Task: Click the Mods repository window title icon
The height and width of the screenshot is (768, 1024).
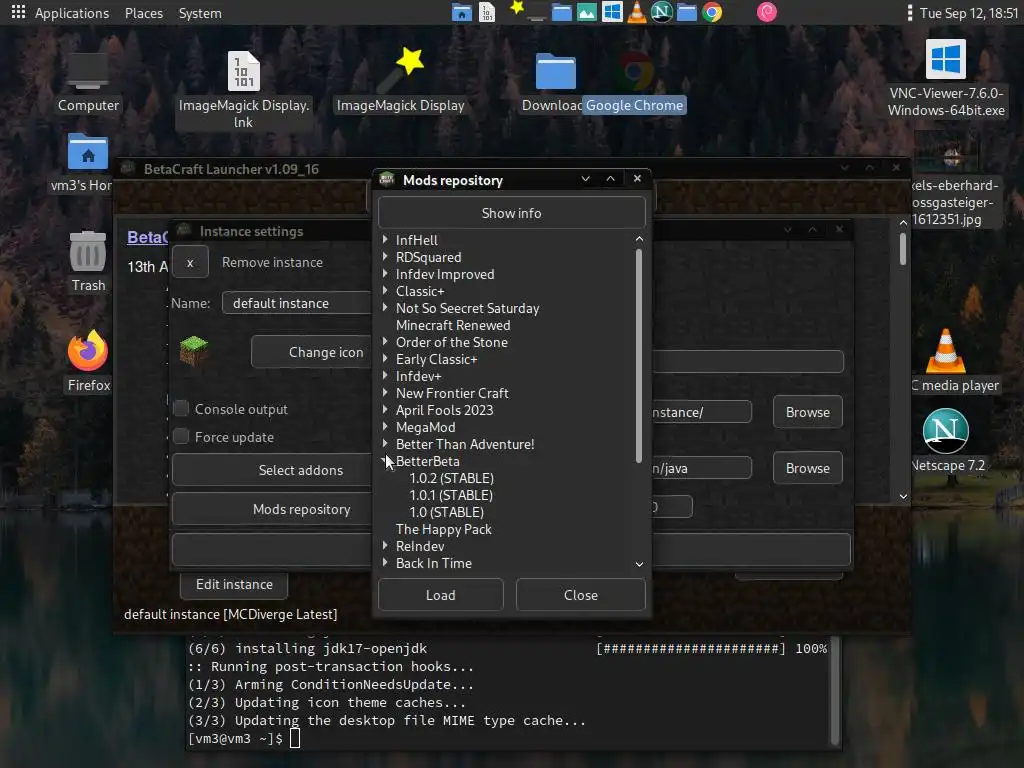Action: 387,178
